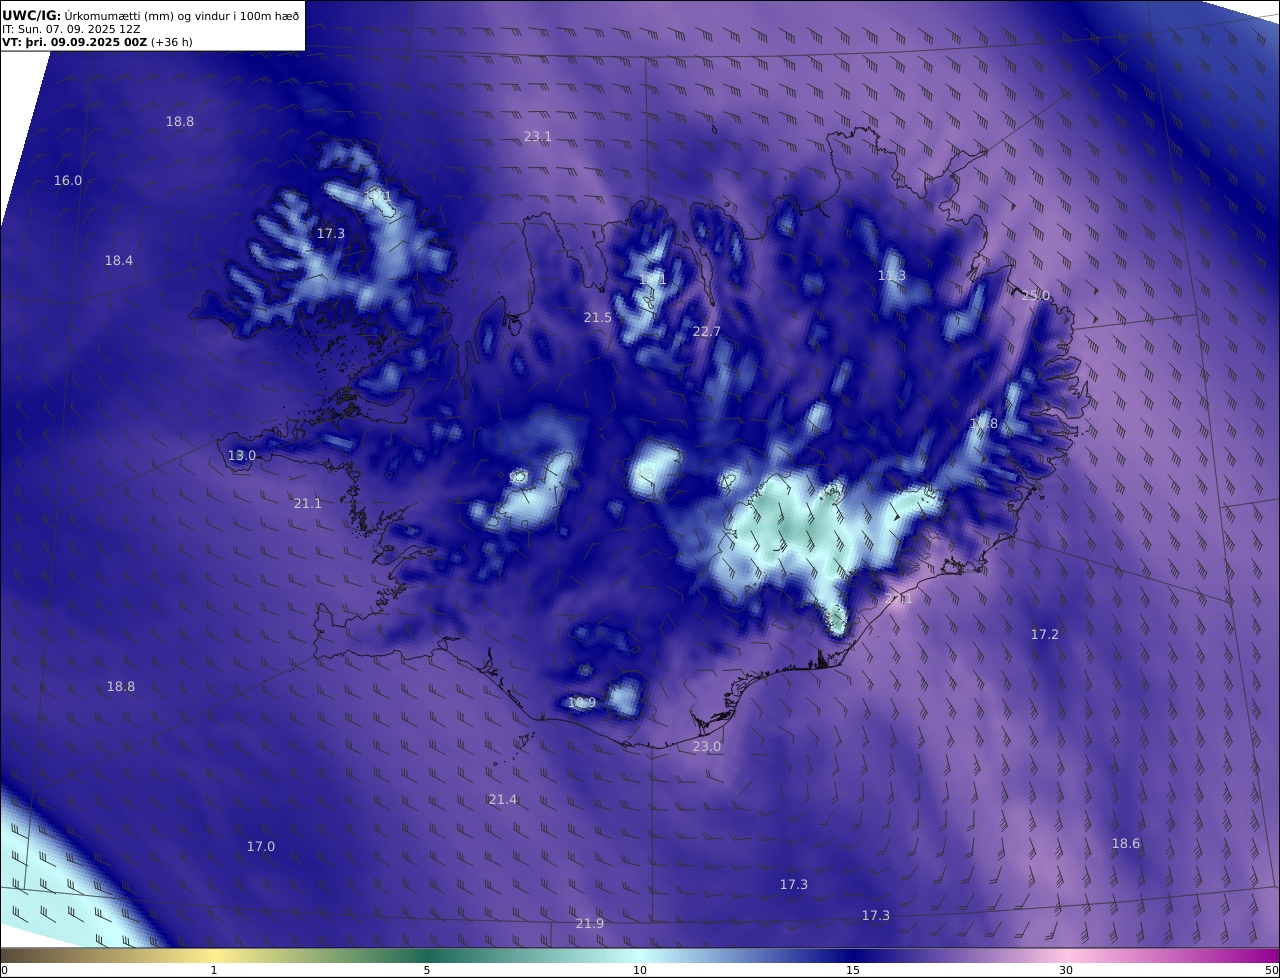Click the 10 tick label on the color scale
Screen dimensions: 1280x978
pyautogui.click(x=640, y=970)
